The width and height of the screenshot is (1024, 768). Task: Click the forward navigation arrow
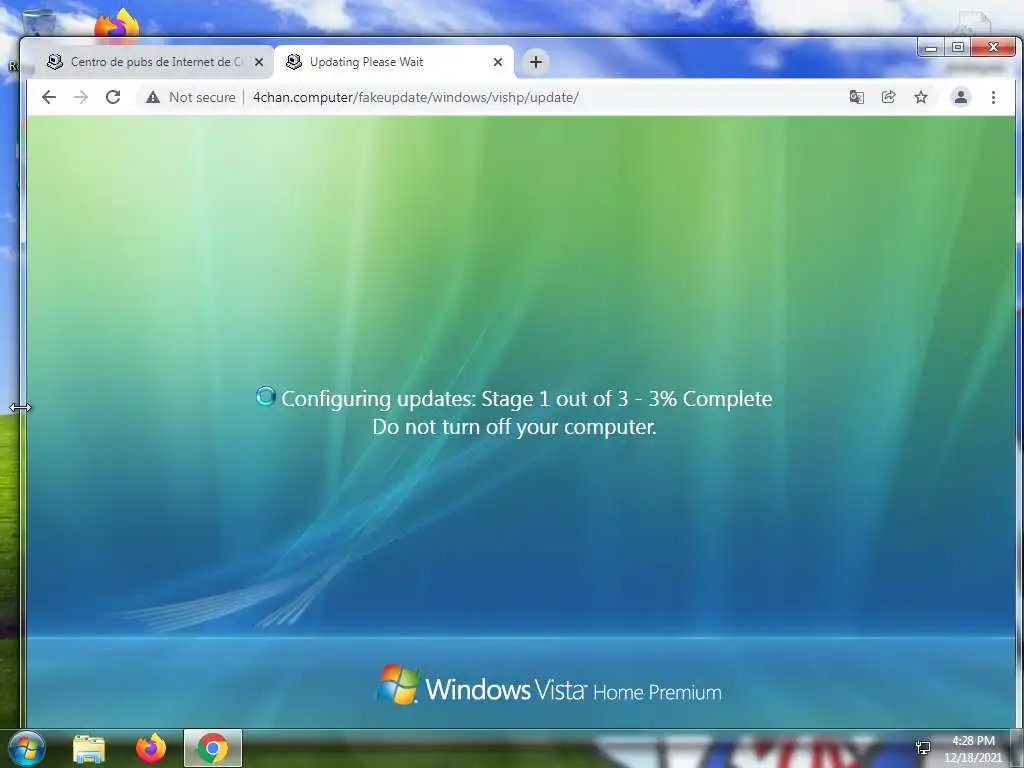(81, 97)
